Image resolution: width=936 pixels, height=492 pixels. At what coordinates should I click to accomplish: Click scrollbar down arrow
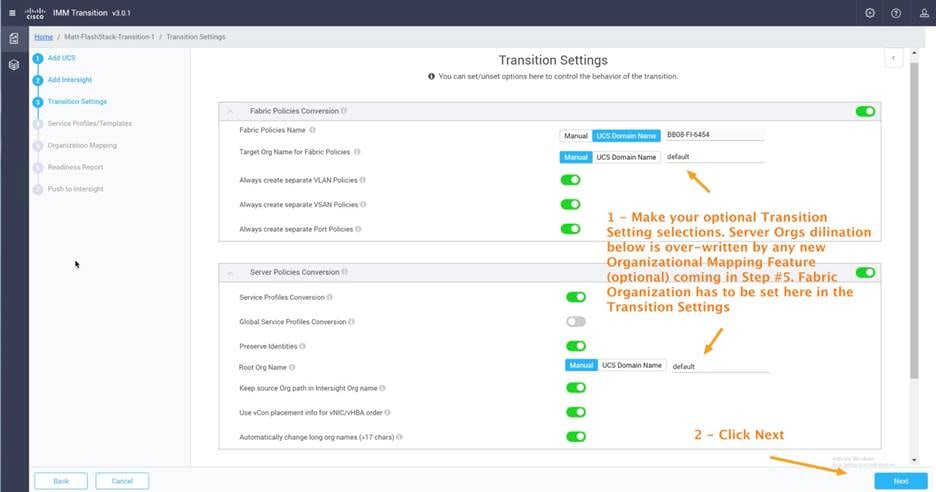914,460
